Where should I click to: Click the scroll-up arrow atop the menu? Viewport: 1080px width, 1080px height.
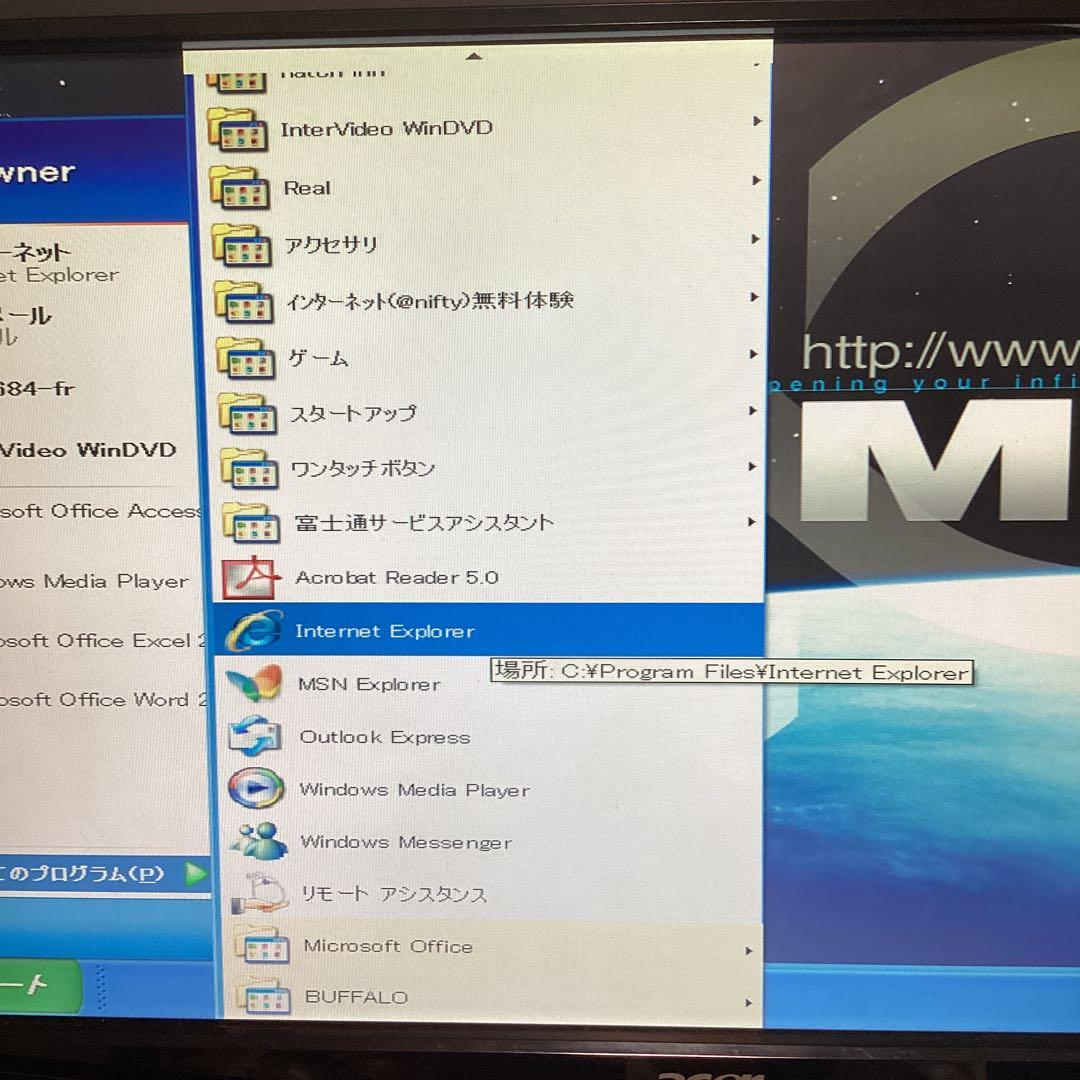pyautogui.click(x=473, y=57)
